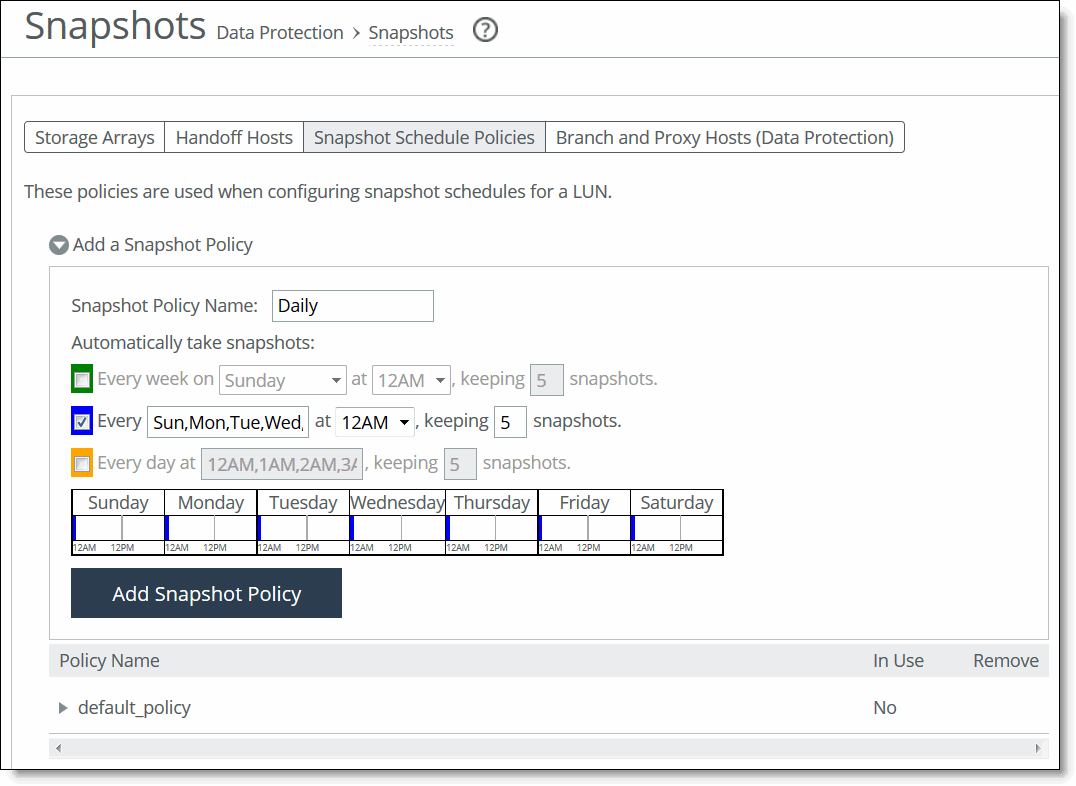Click the right scrollbar arrow at the bottom

coord(1039,747)
